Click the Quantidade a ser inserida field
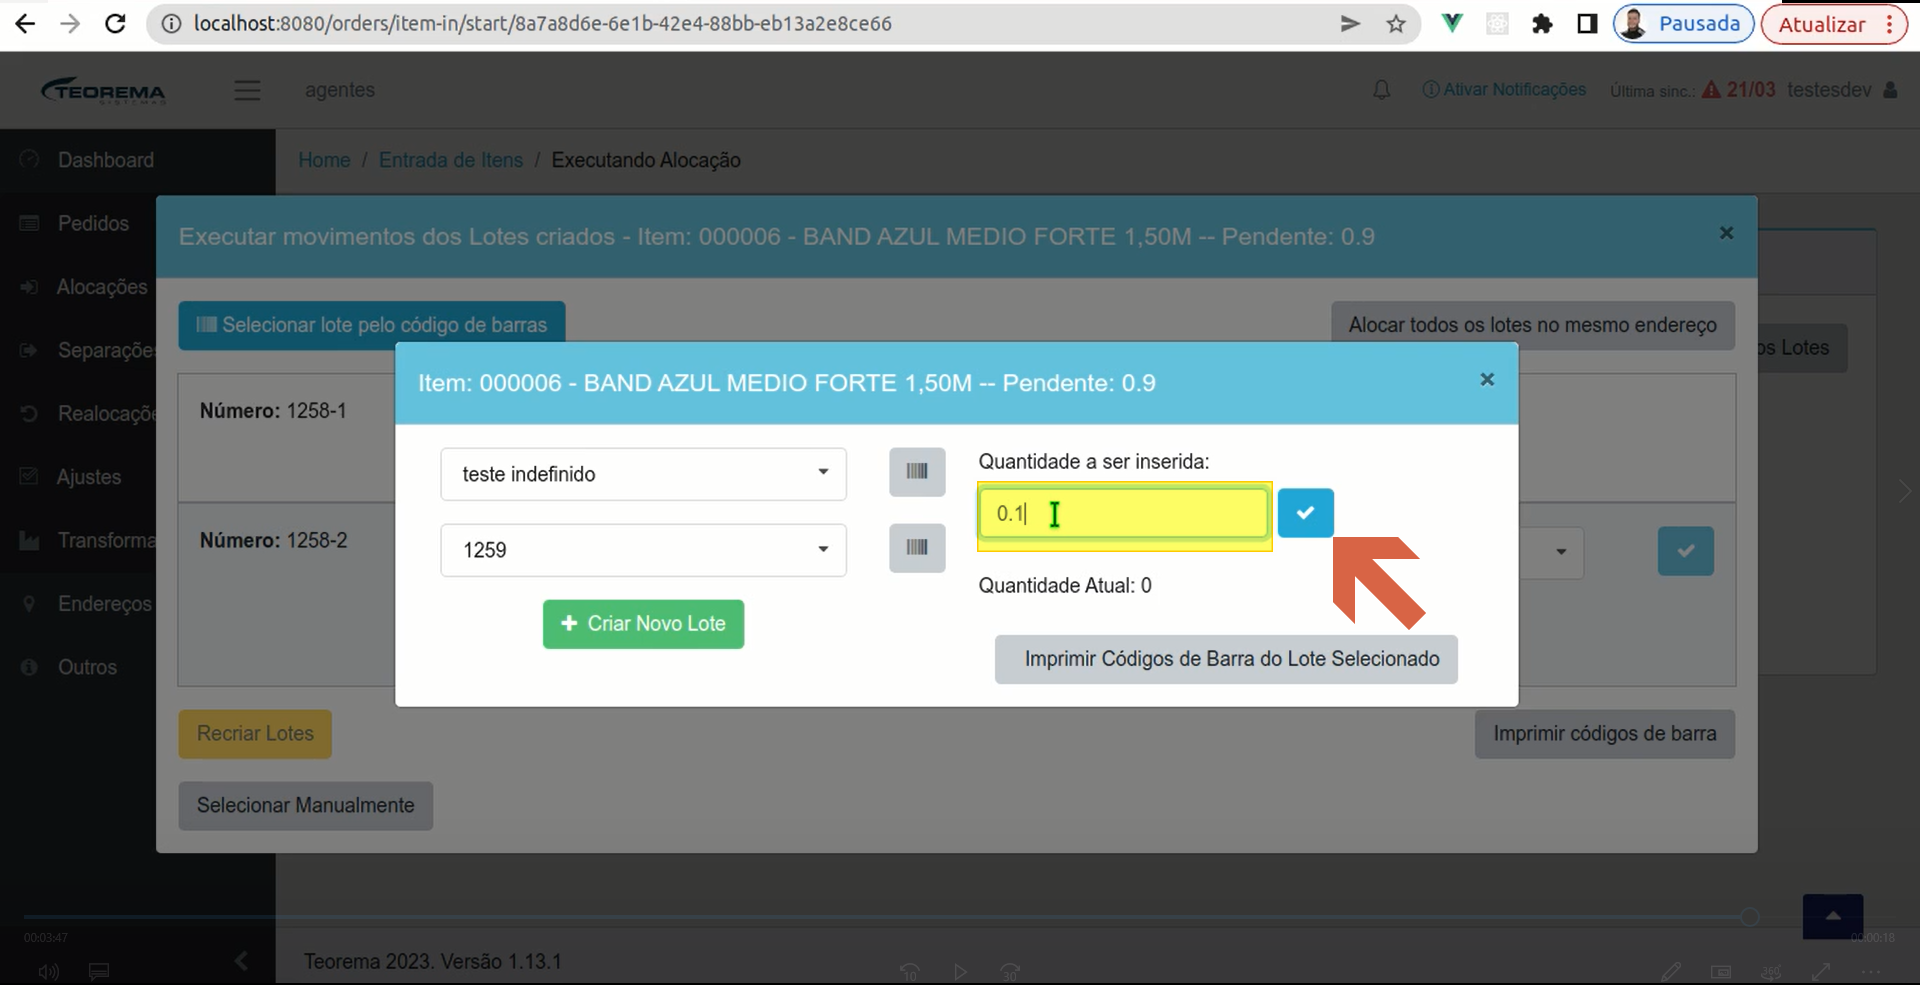This screenshot has width=1920, height=985. (x=1123, y=513)
